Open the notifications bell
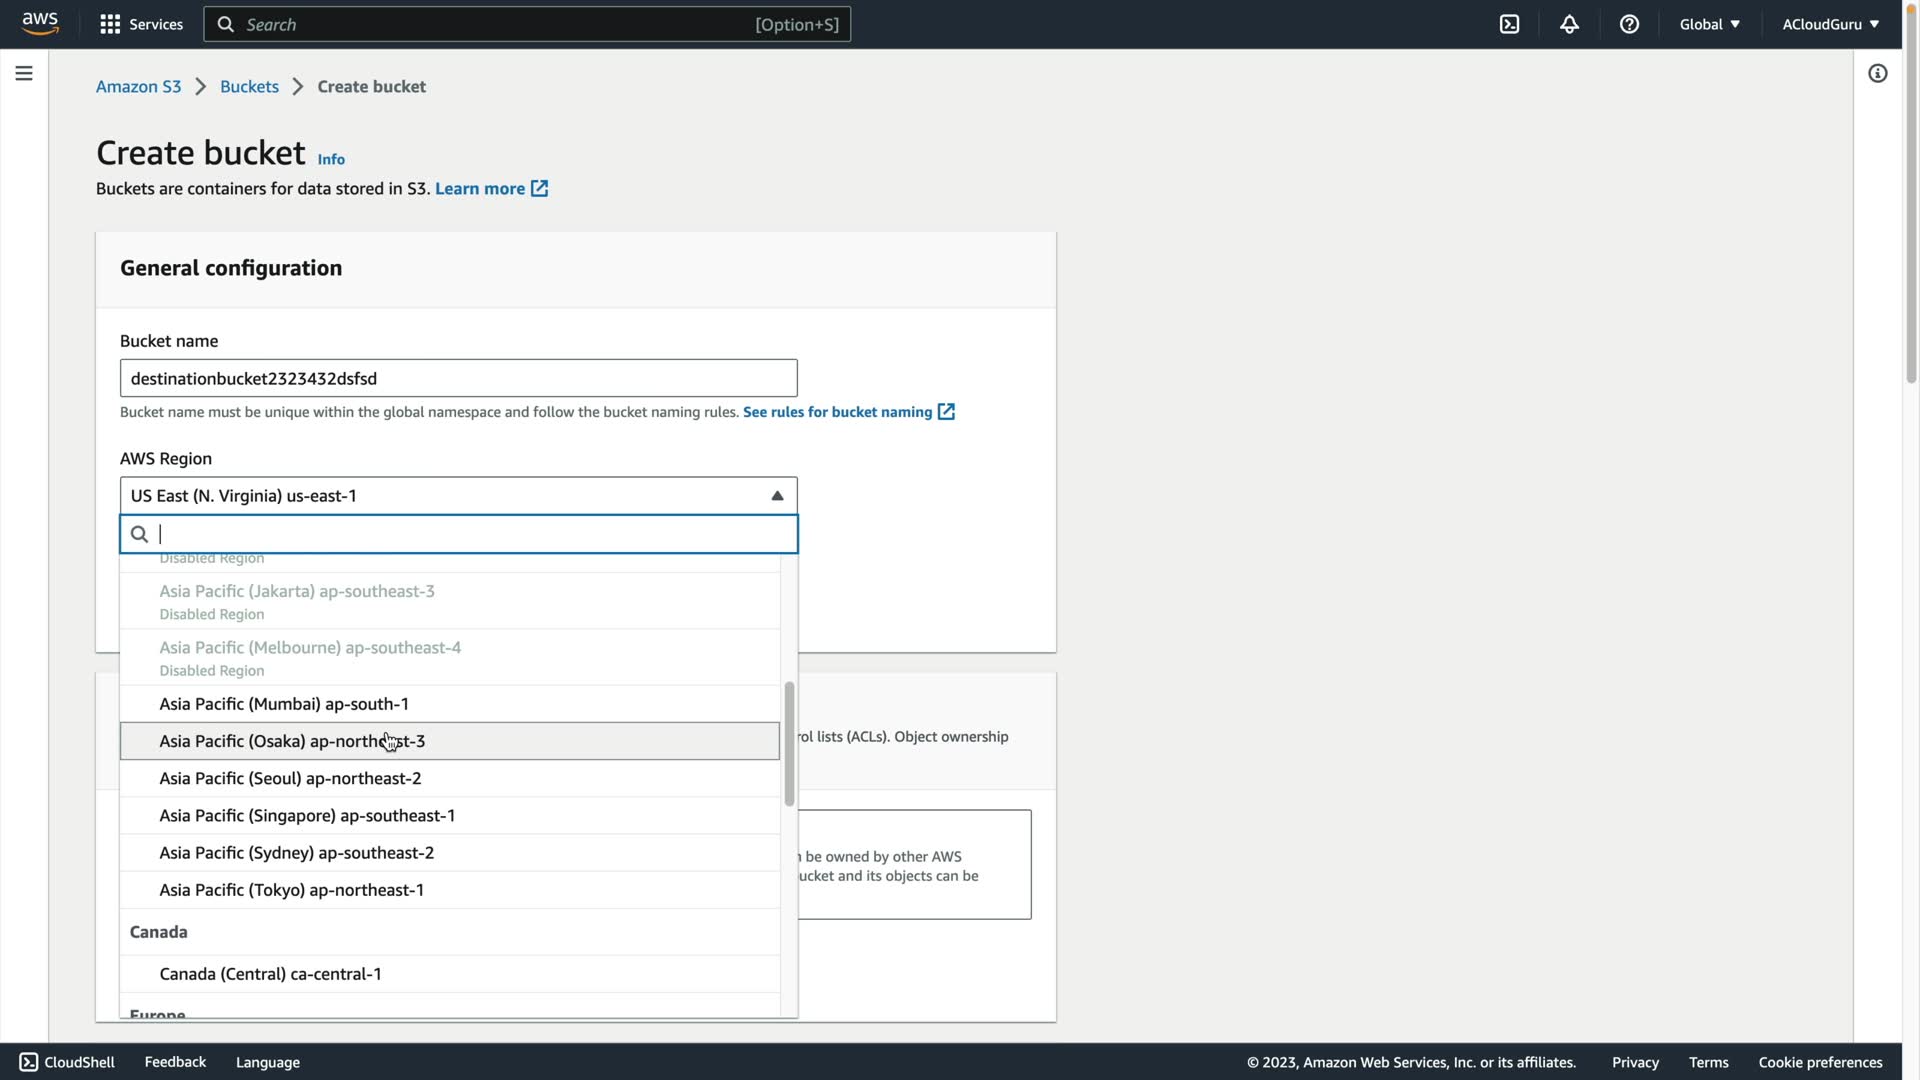This screenshot has width=1920, height=1080. [1569, 24]
